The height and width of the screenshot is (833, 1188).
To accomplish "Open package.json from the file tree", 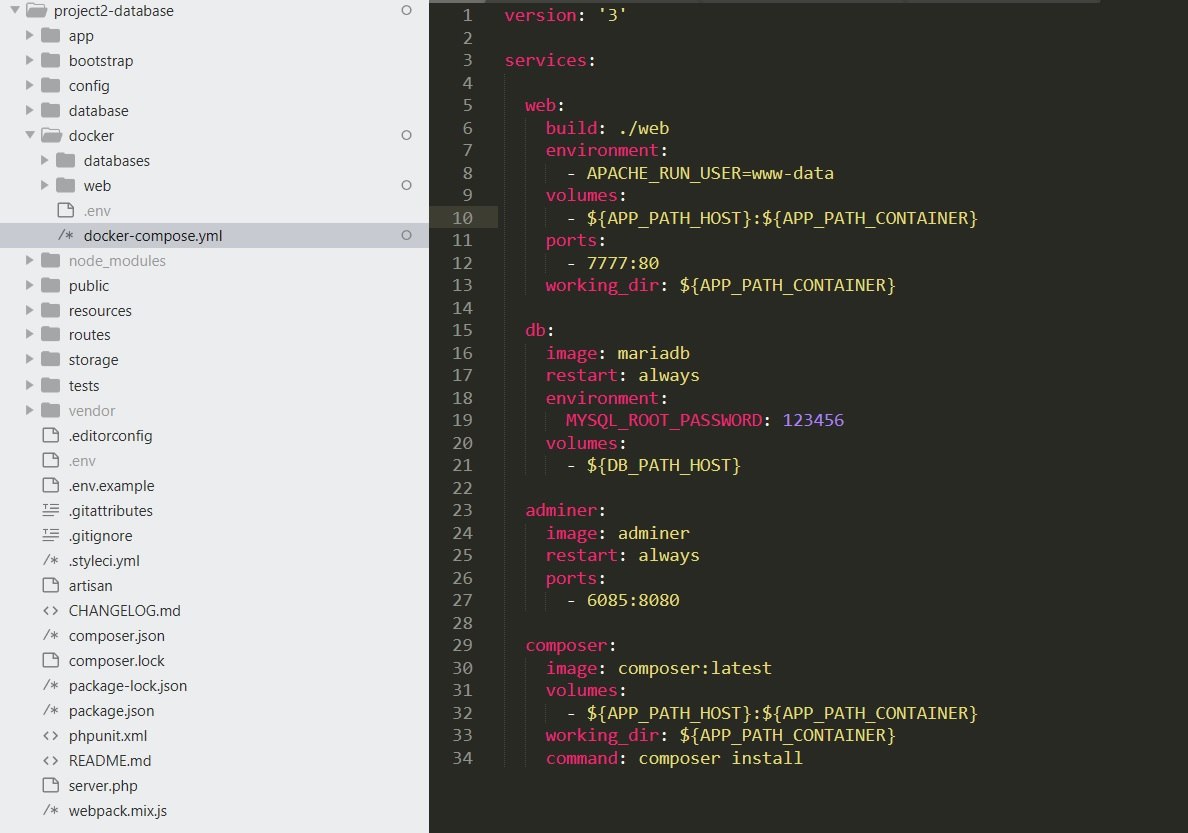I will point(111,711).
